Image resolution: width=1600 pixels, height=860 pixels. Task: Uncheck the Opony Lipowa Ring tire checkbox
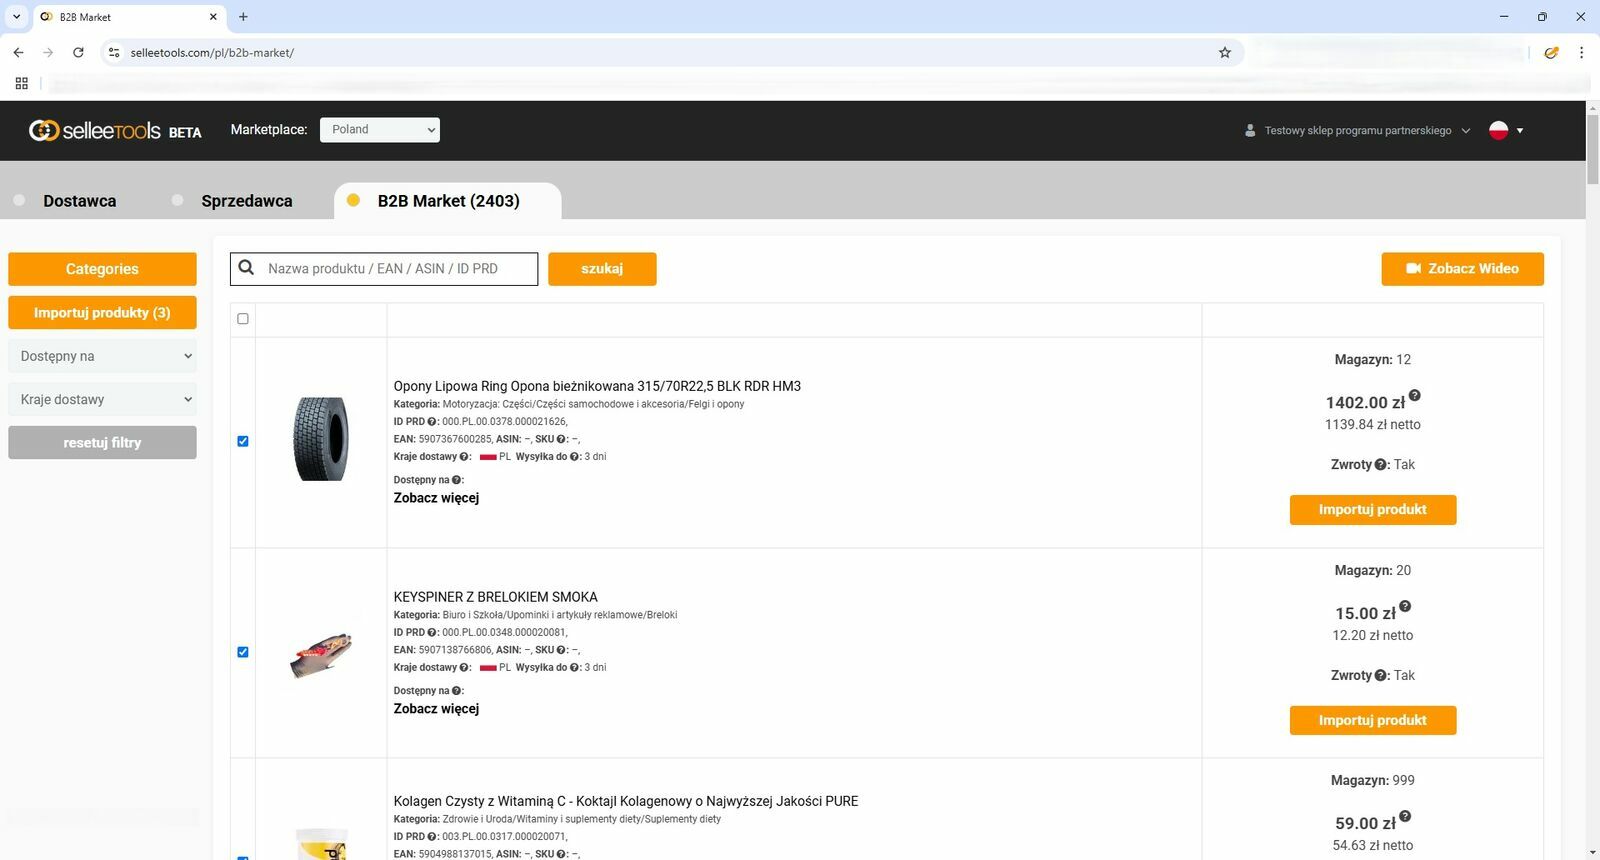tap(243, 441)
